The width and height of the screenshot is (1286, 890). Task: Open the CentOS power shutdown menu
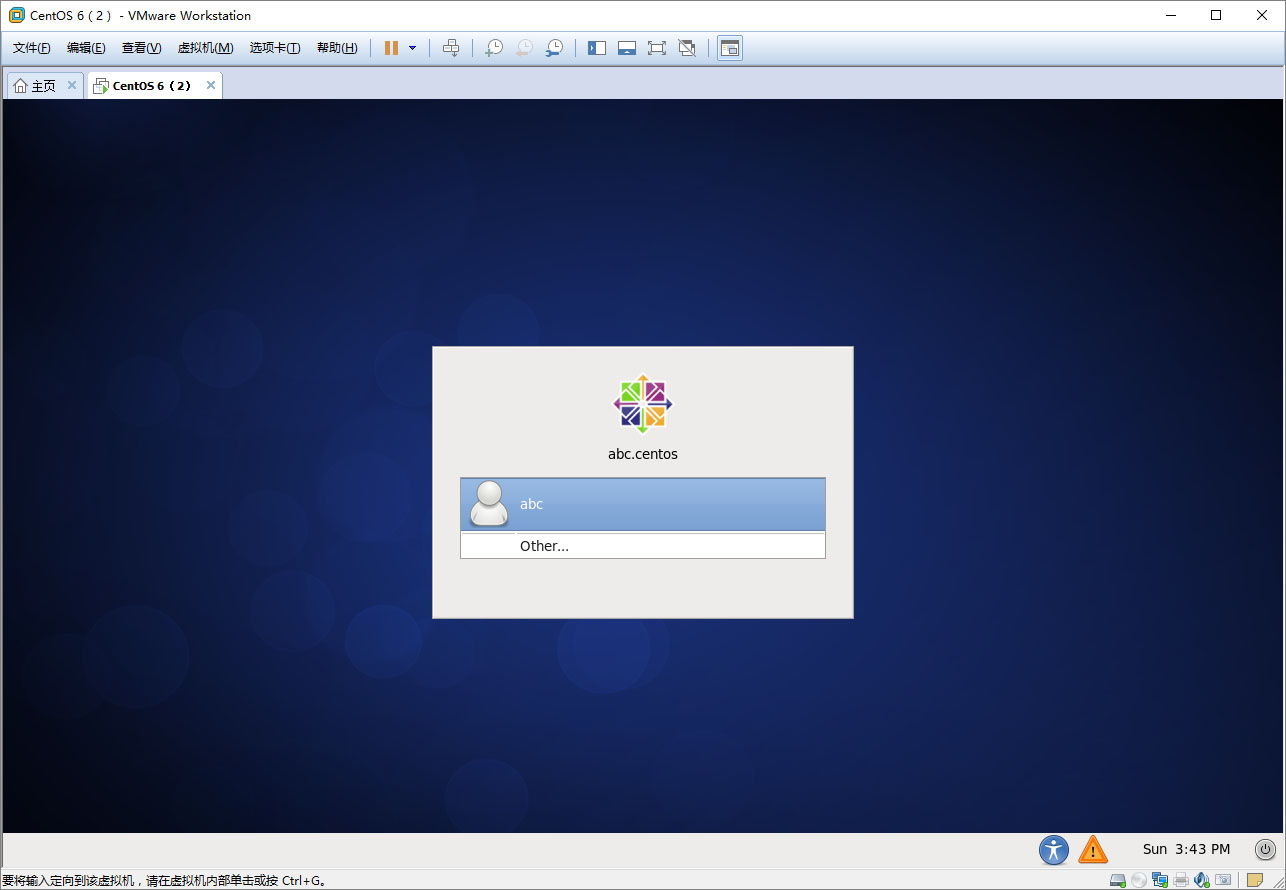click(1265, 850)
